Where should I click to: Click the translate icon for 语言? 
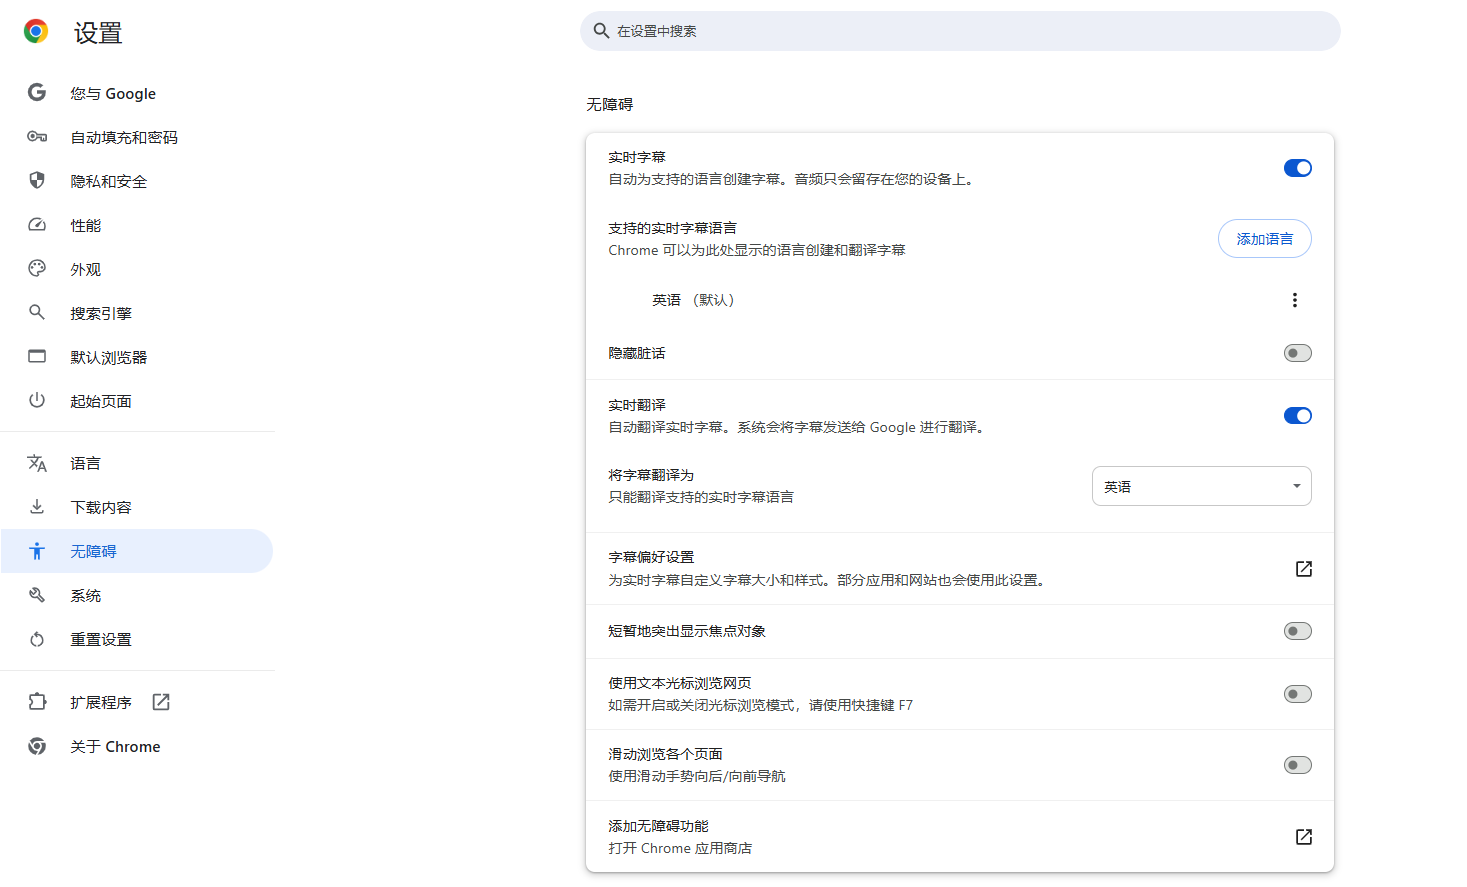[x=37, y=463]
